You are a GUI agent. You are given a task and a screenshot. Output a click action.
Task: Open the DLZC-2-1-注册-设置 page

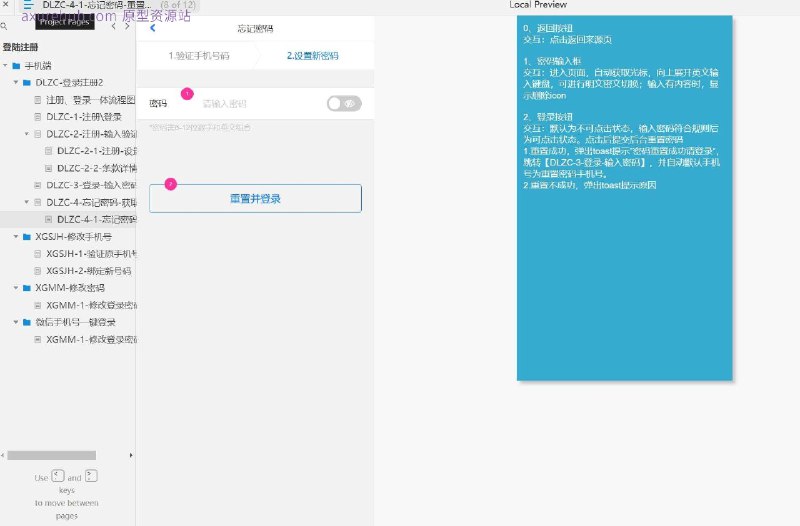coord(96,151)
